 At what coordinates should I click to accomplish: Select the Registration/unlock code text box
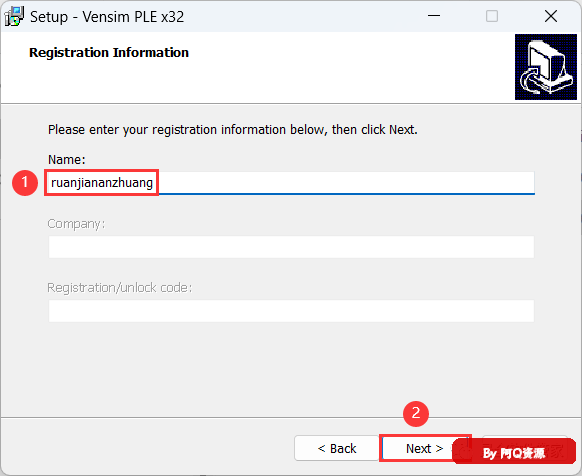coord(291,311)
